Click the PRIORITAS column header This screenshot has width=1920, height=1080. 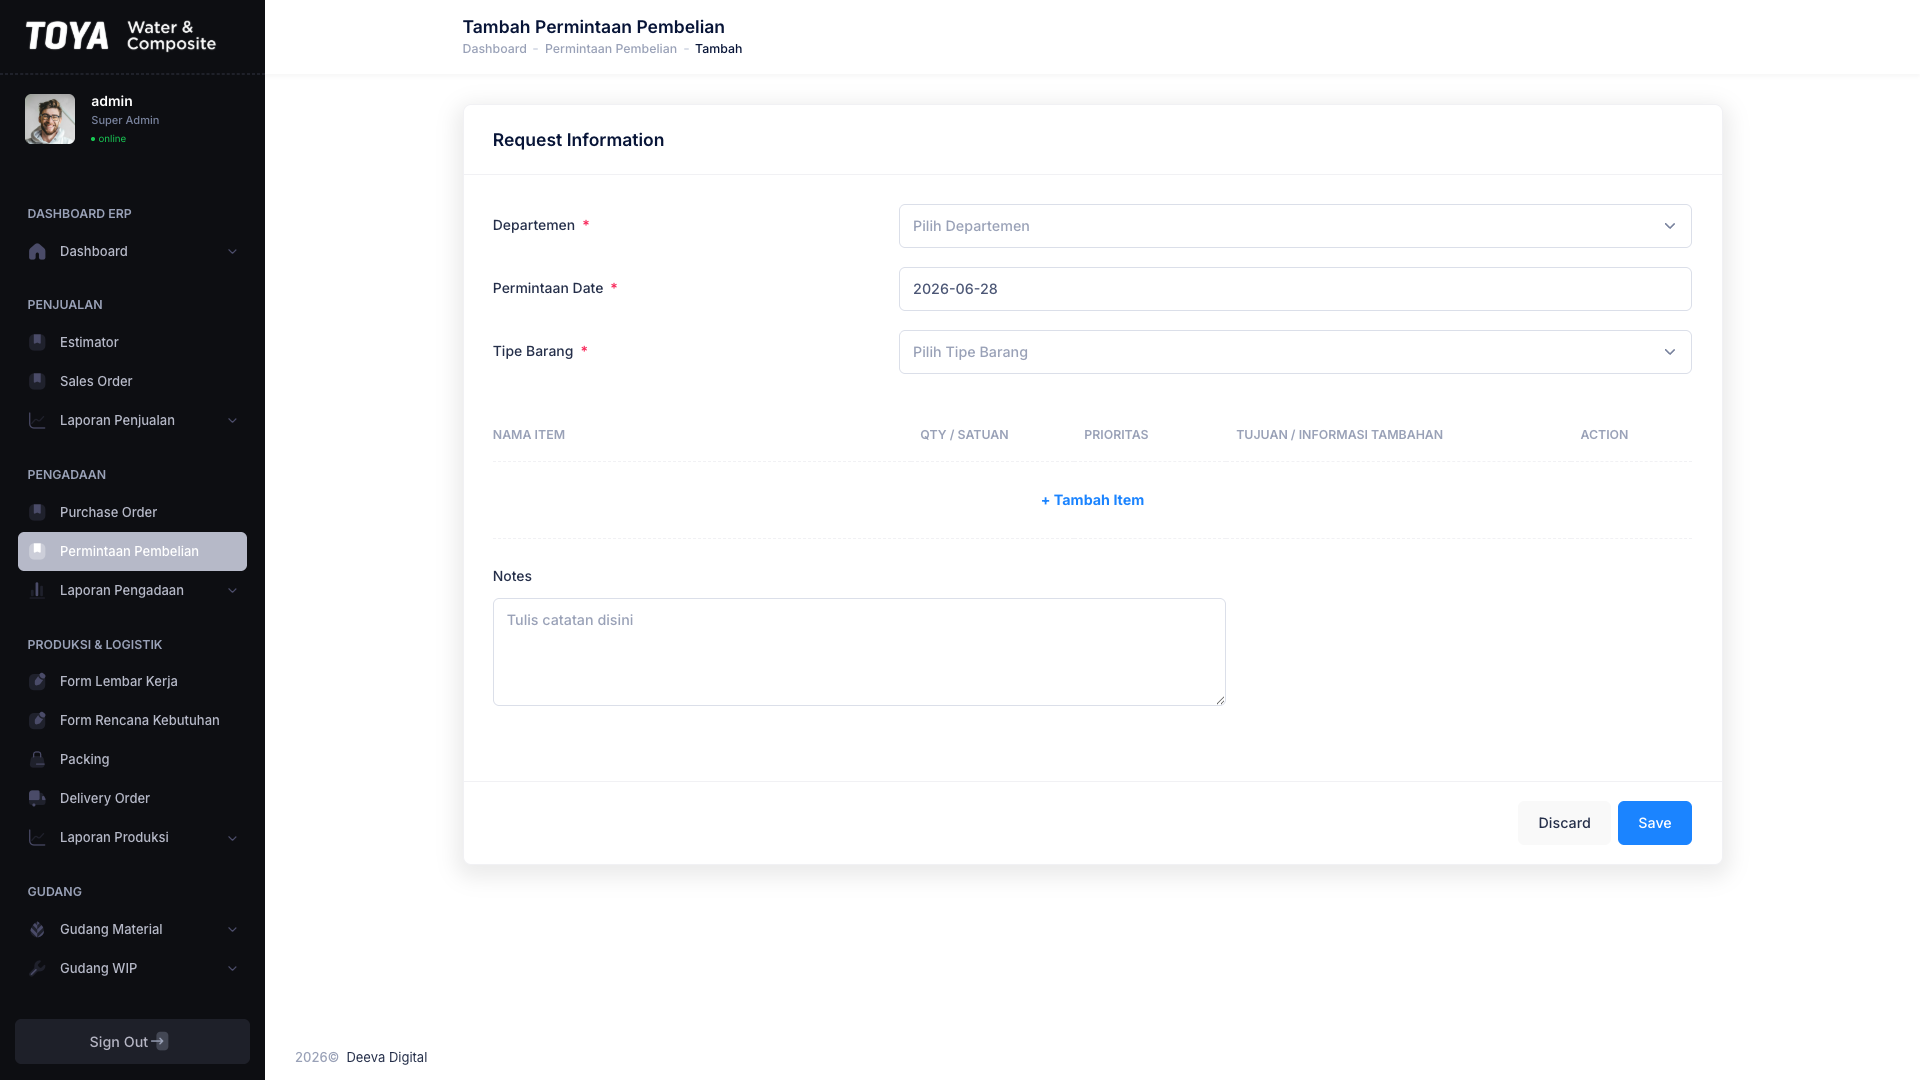pos(1116,435)
